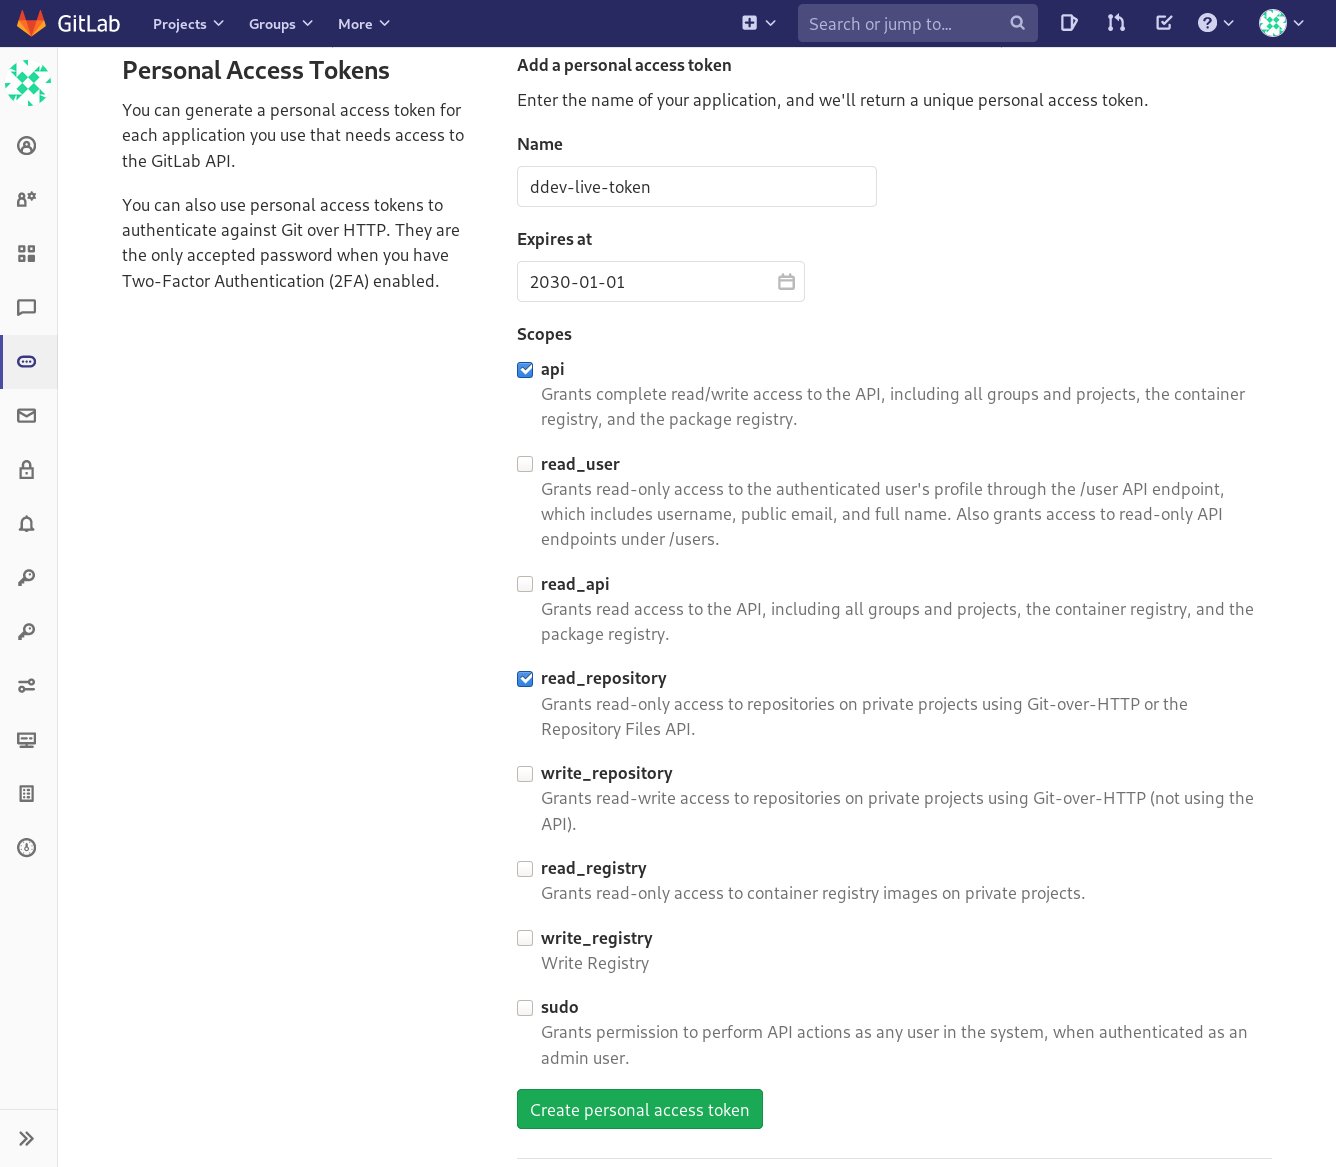Enable the read_api scope checkbox
The image size is (1336, 1167).
(x=525, y=584)
